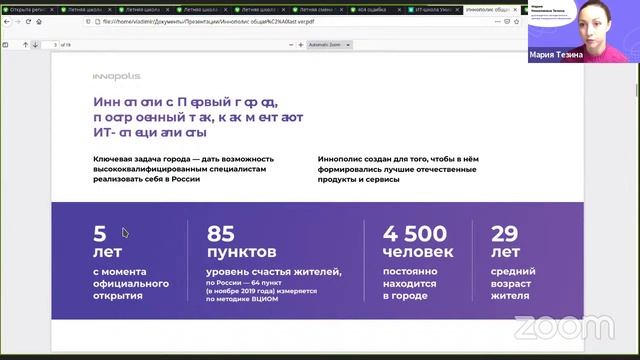Click text 'Ключевая задача города'

click(x=142, y=159)
